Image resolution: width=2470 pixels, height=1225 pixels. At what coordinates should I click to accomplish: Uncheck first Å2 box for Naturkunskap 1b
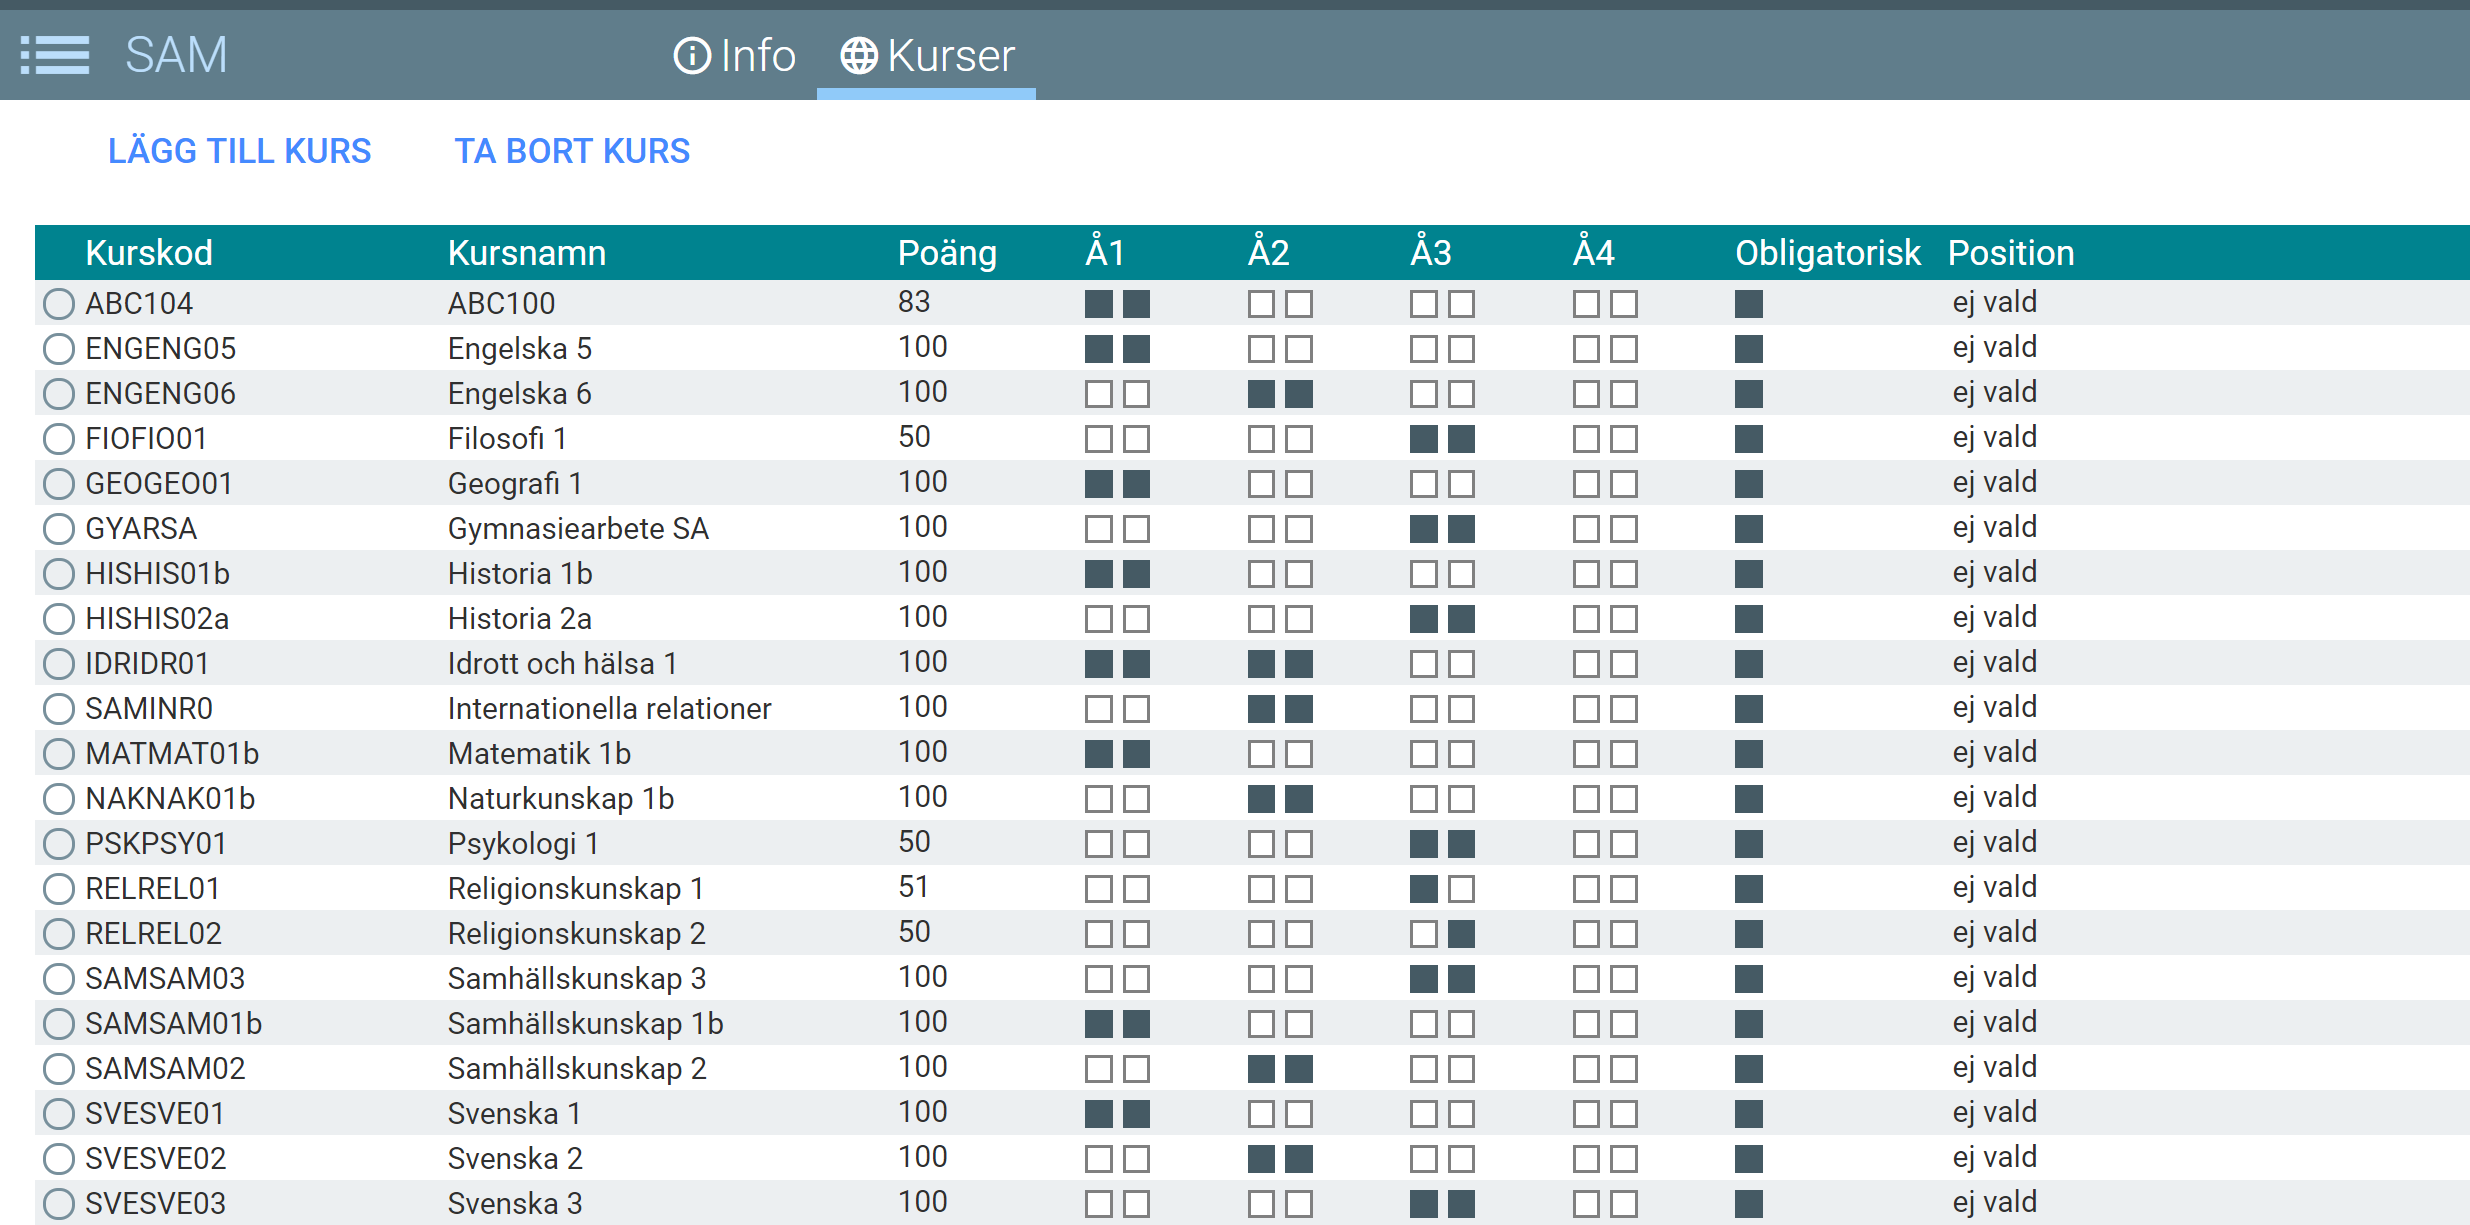click(1261, 798)
